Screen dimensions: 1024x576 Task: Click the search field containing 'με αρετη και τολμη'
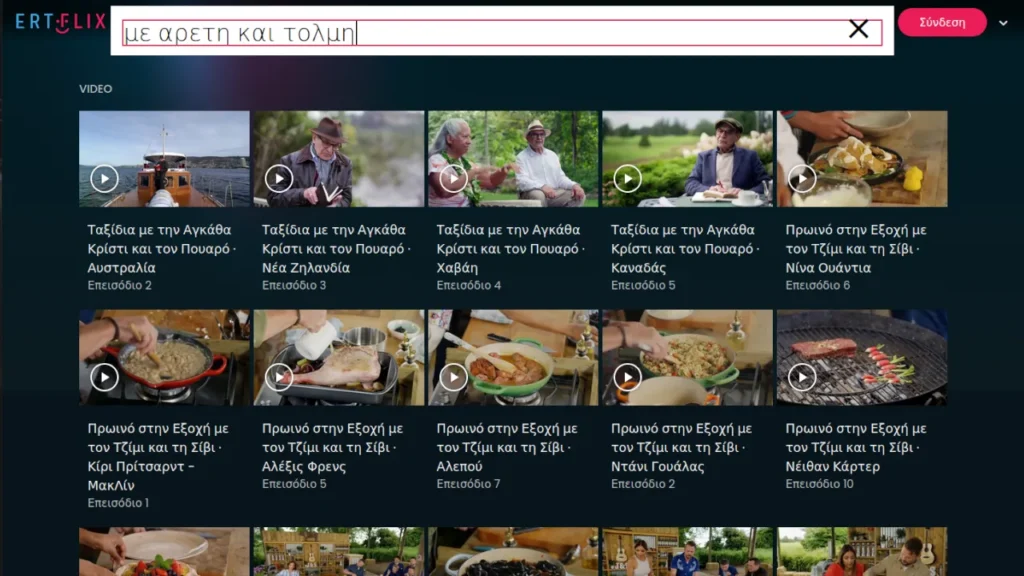pyautogui.click(x=480, y=32)
